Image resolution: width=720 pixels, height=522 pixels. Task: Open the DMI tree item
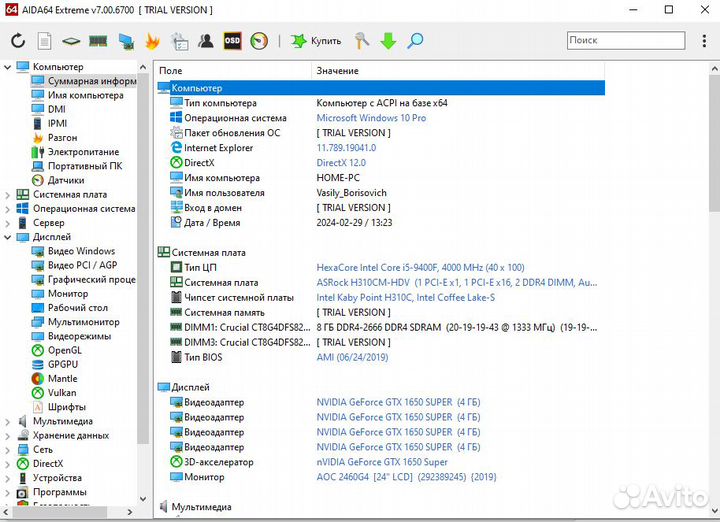click(48, 109)
